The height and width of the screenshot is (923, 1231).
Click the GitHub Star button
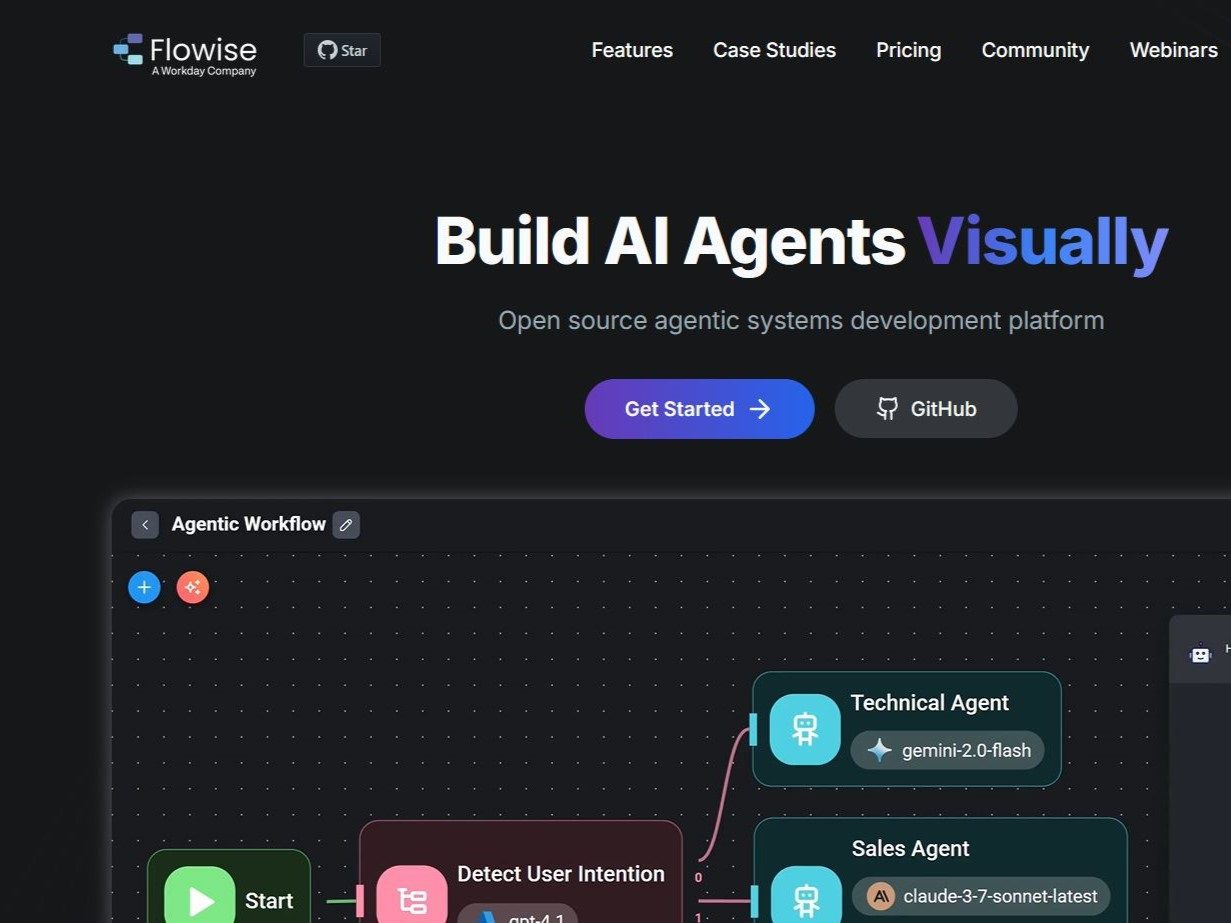pos(342,50)
